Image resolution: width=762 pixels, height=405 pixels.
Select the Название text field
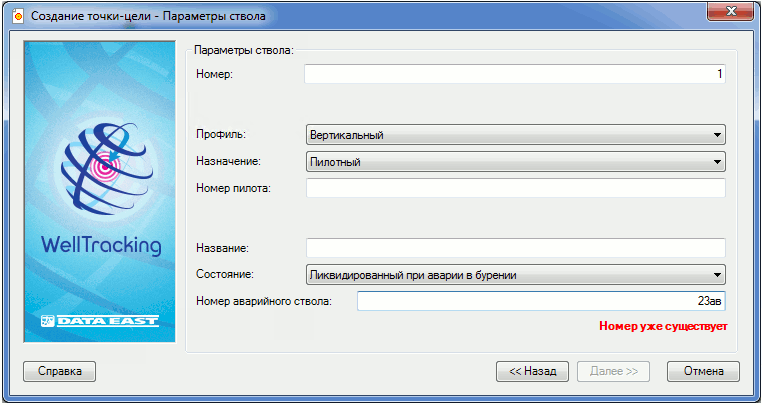point(514,248)
